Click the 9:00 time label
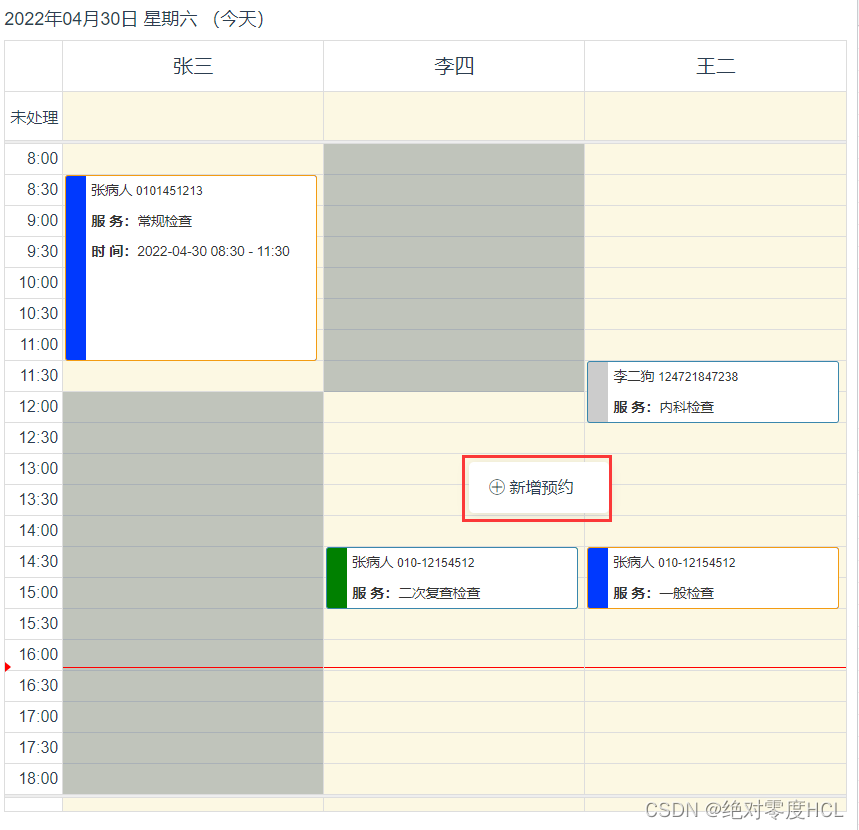 coord(42,220)
